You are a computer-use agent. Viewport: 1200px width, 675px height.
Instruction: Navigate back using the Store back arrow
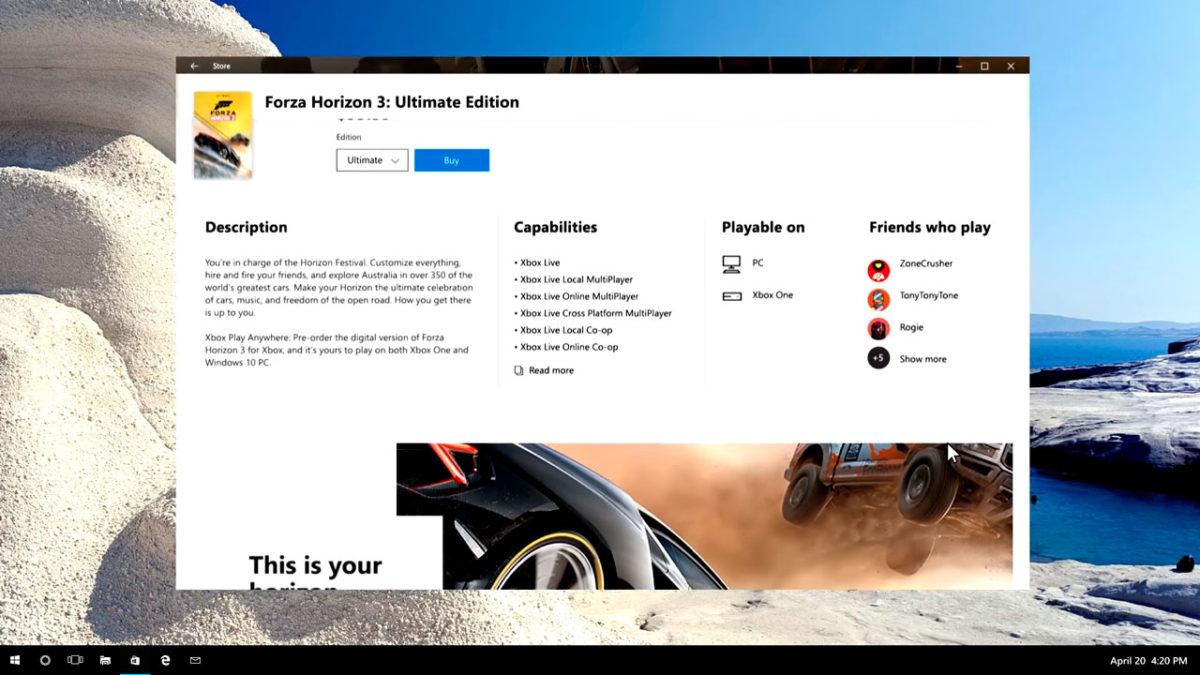click(194, 65)
